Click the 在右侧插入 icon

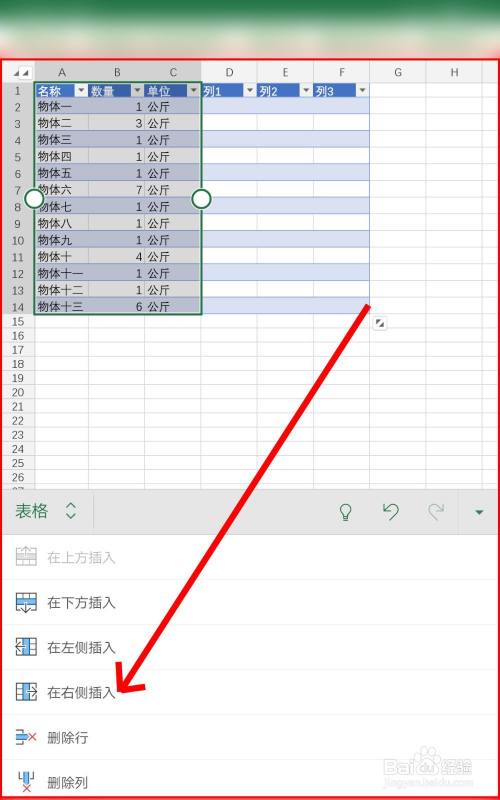point(26,692)
